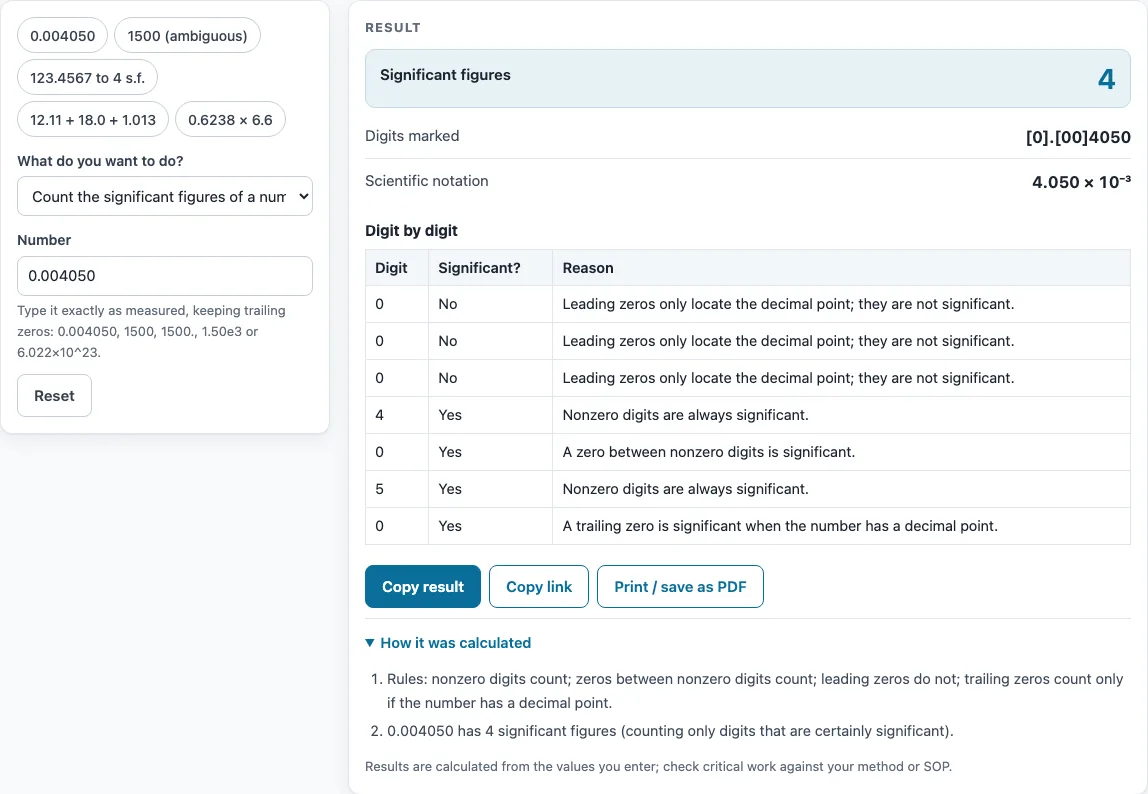Click digit 5 in the table
This screenshot has height=794, width=1148.
(379, 489)
